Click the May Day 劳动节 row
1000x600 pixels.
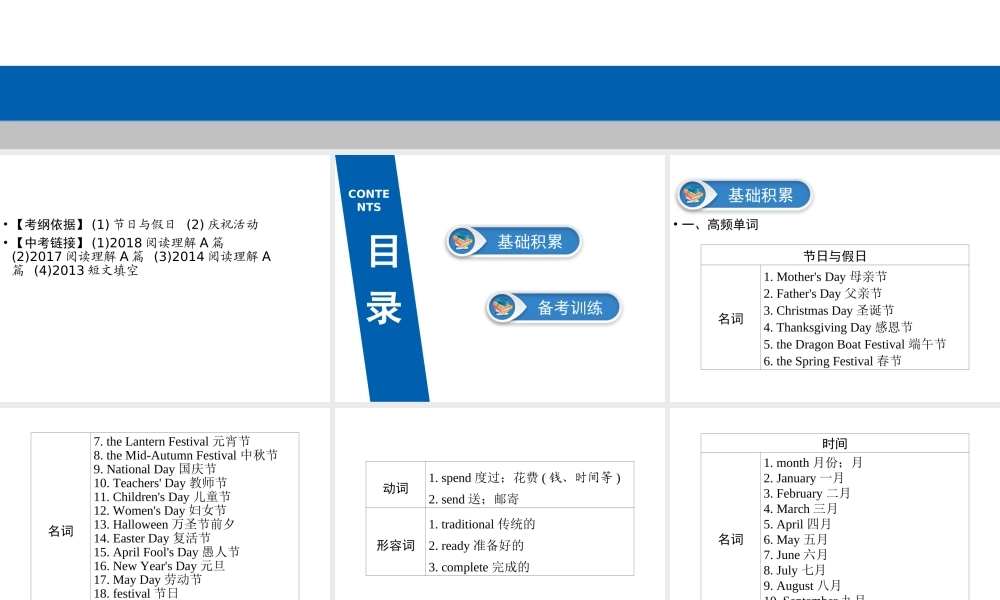[x=147, y=580]
